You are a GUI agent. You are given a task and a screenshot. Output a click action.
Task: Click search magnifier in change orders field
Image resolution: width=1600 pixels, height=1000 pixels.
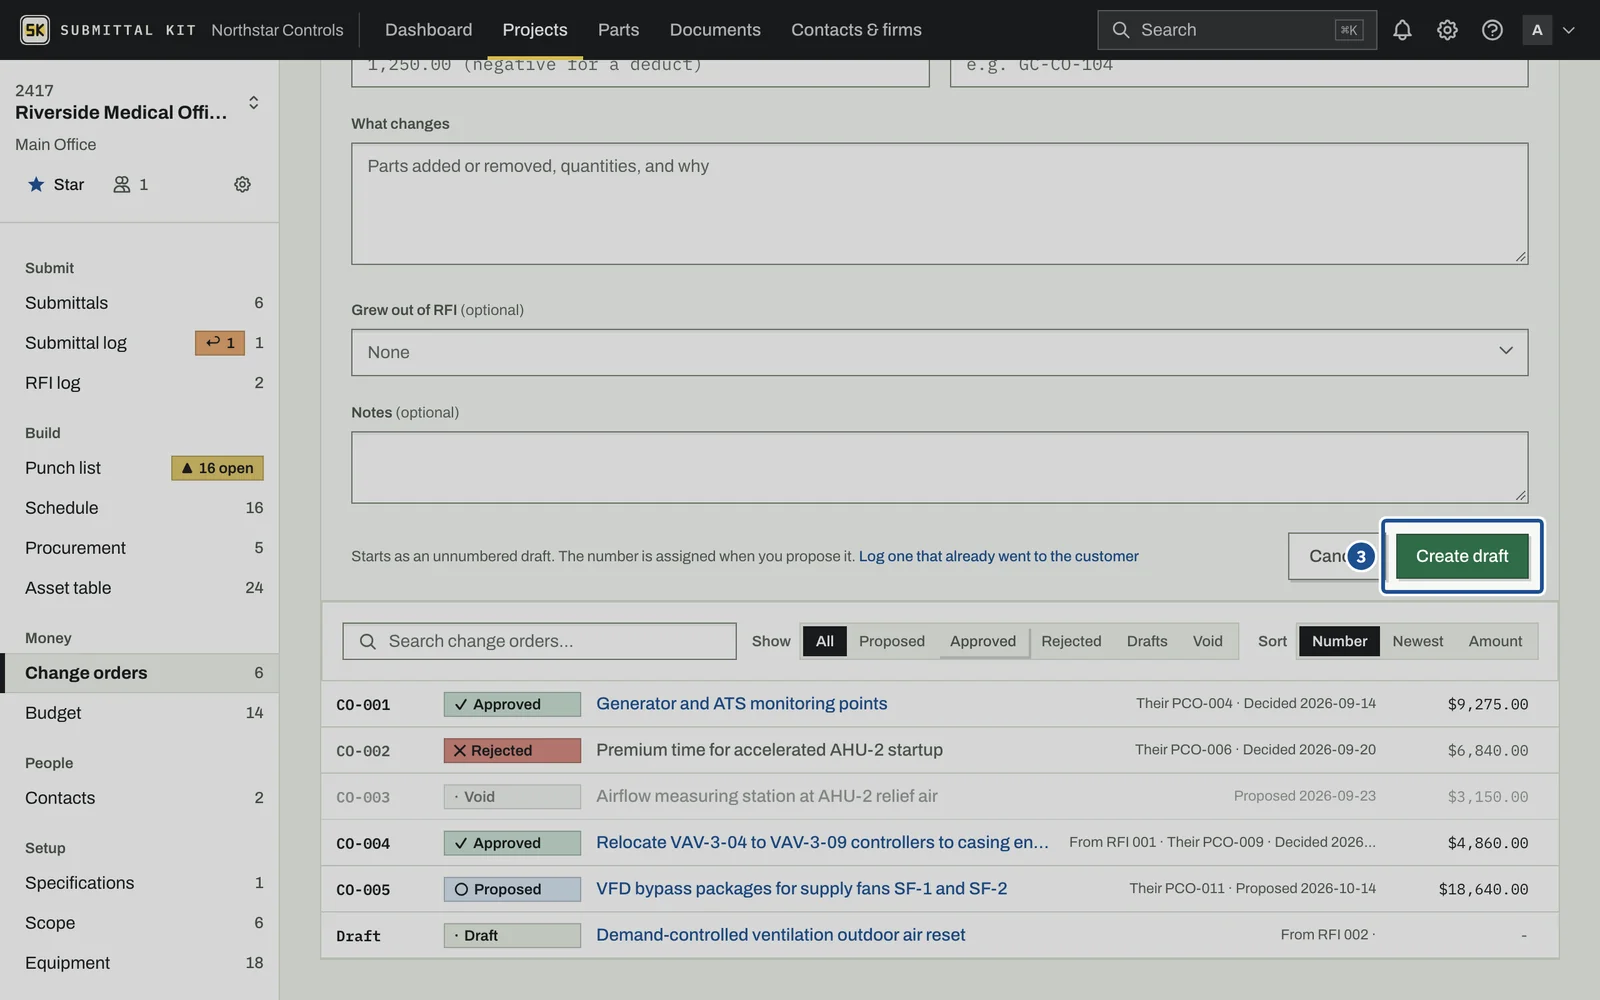tap(368, 641)
